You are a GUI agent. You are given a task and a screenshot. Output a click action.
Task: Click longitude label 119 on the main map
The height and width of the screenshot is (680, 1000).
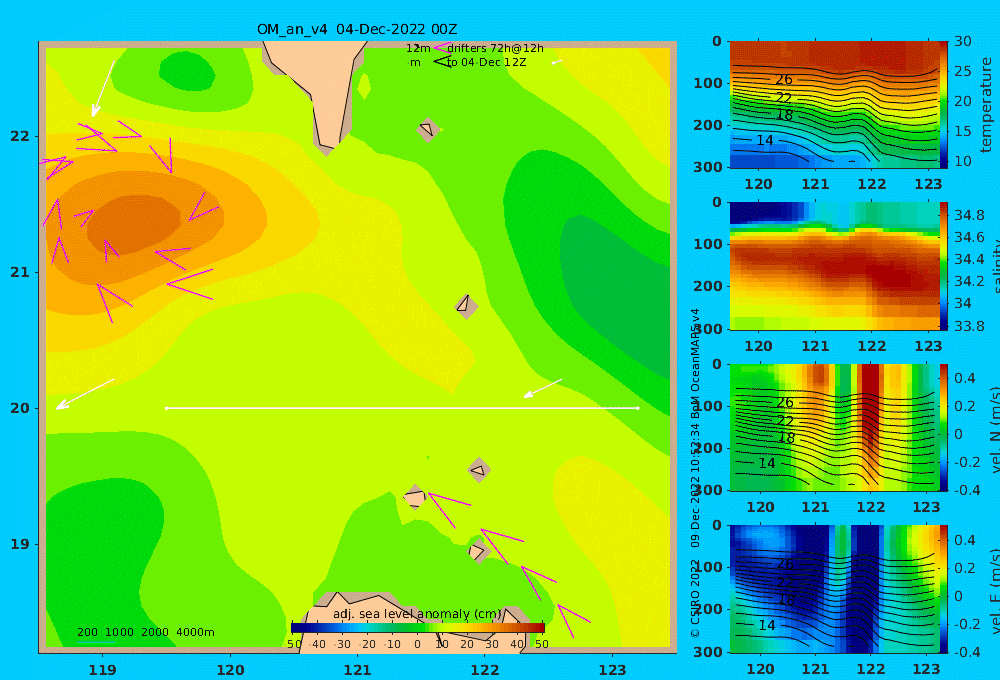coord(102,670)
